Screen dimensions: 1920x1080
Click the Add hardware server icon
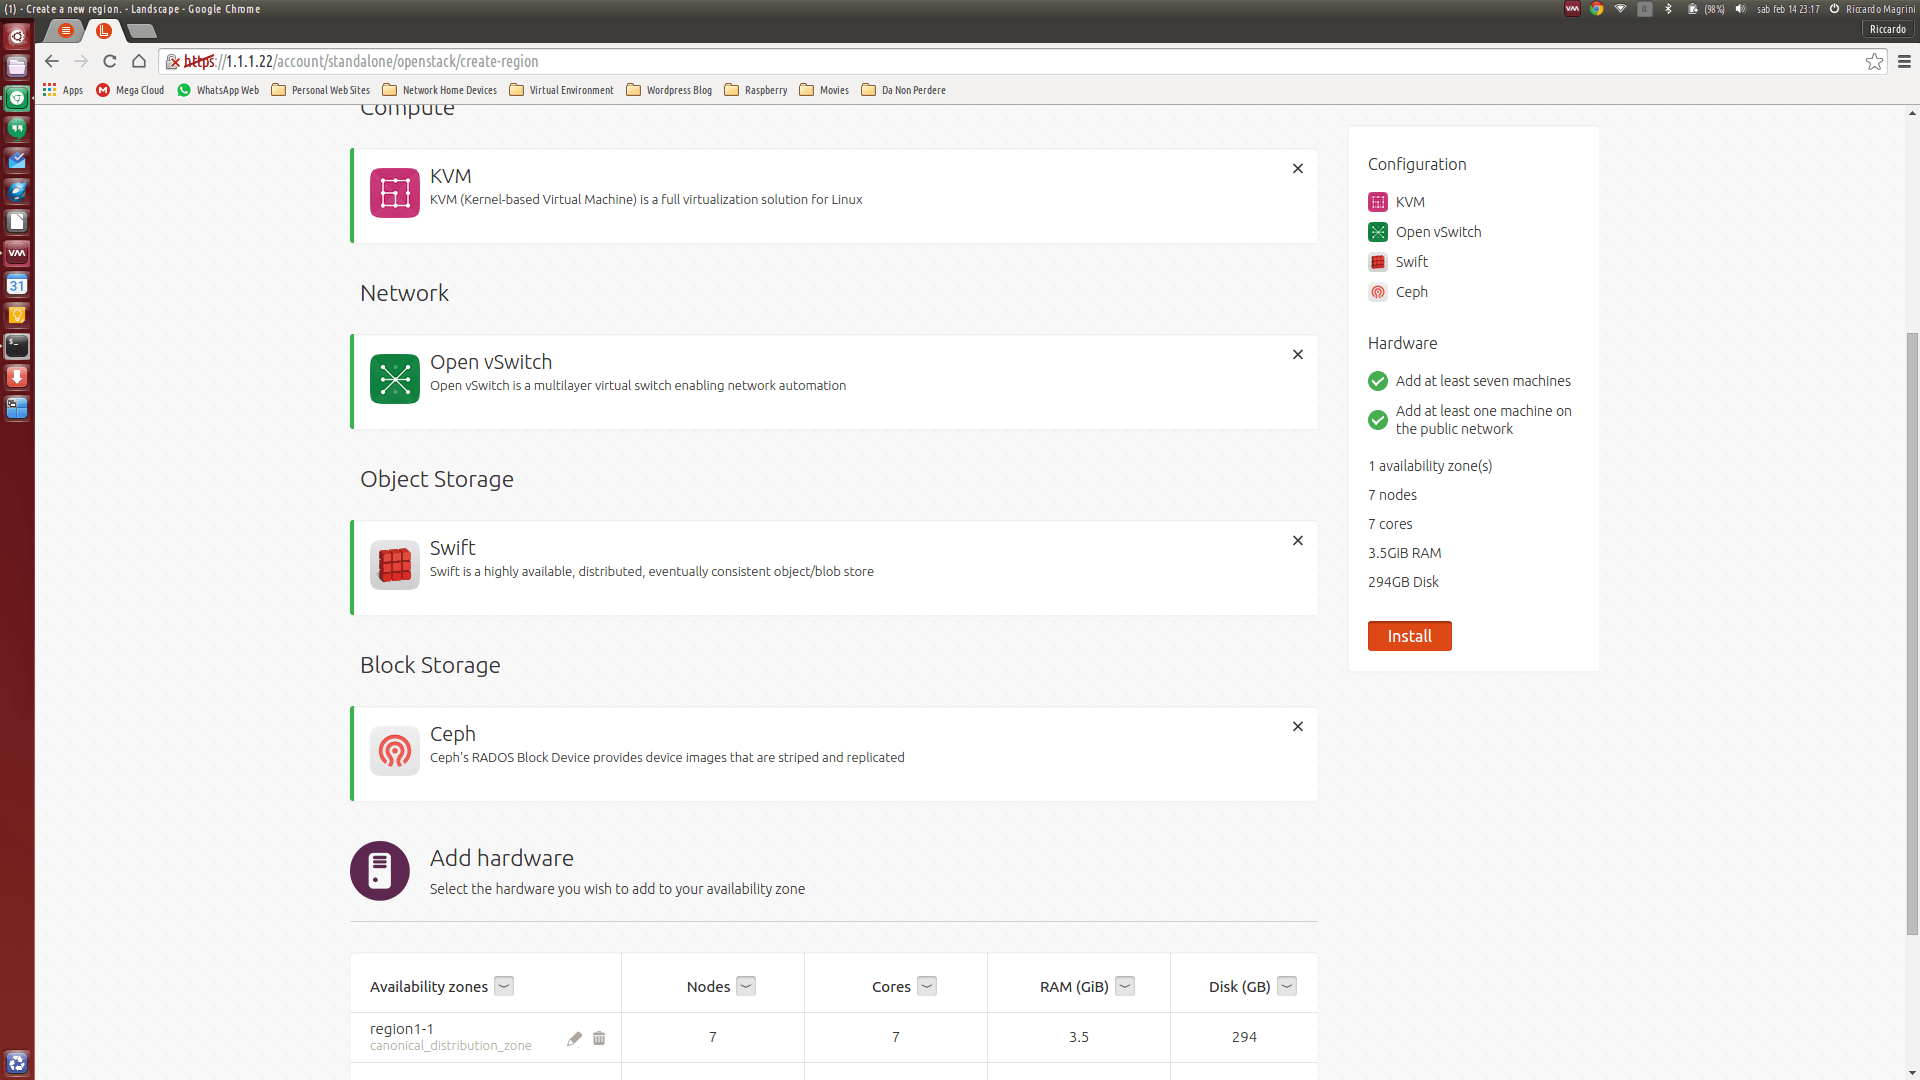pyautogui.click(x=380, y=871)
